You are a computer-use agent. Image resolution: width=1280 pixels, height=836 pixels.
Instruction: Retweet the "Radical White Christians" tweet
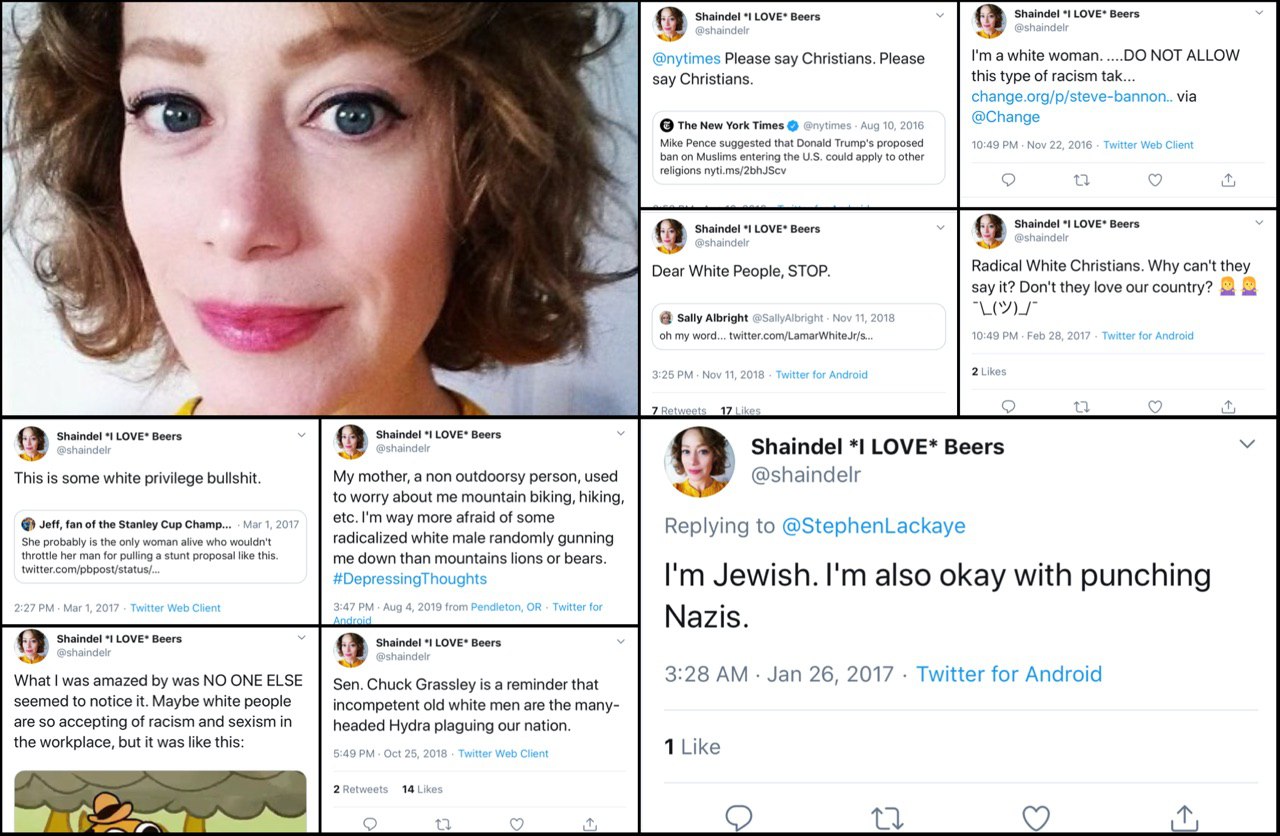click(x=1081, y=407)
